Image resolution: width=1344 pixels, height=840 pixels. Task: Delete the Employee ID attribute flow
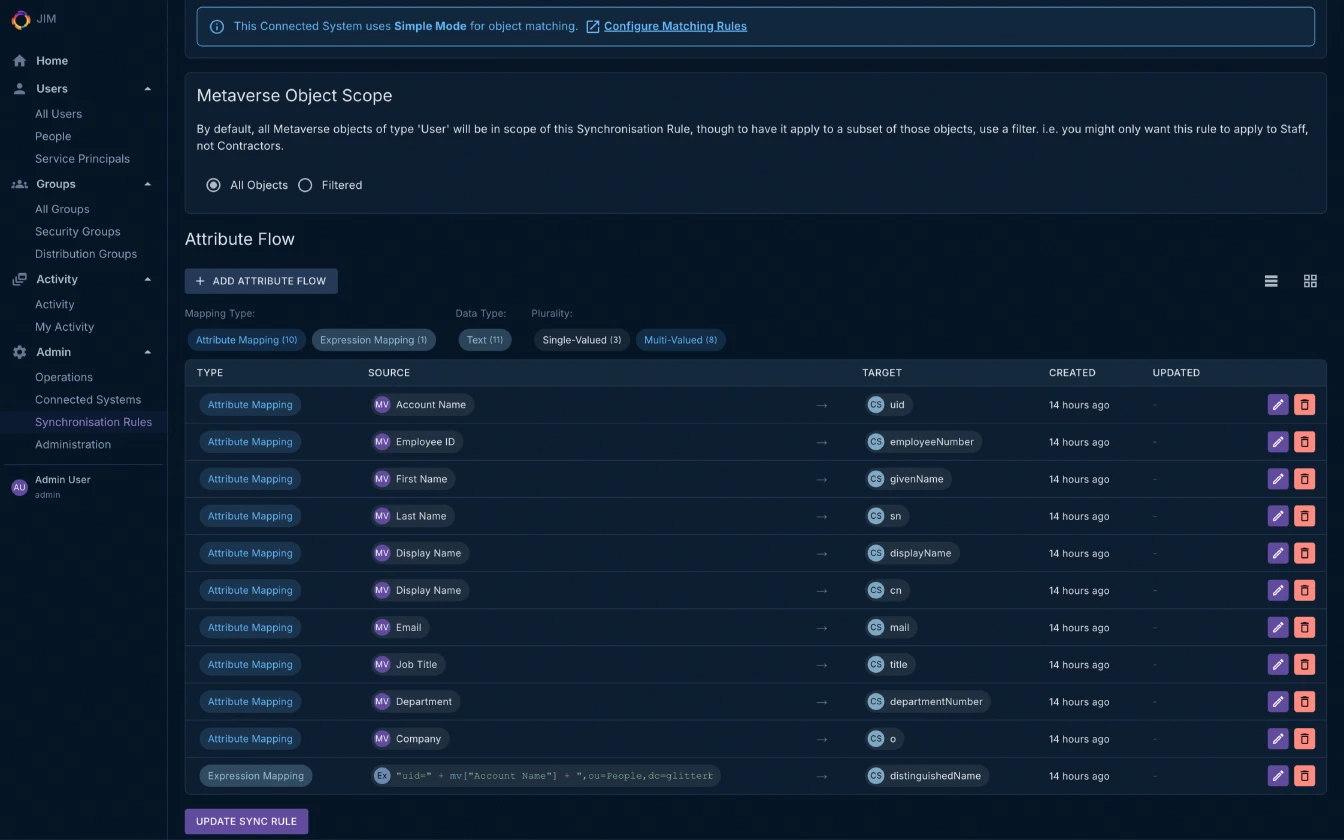pos(1304,442)
